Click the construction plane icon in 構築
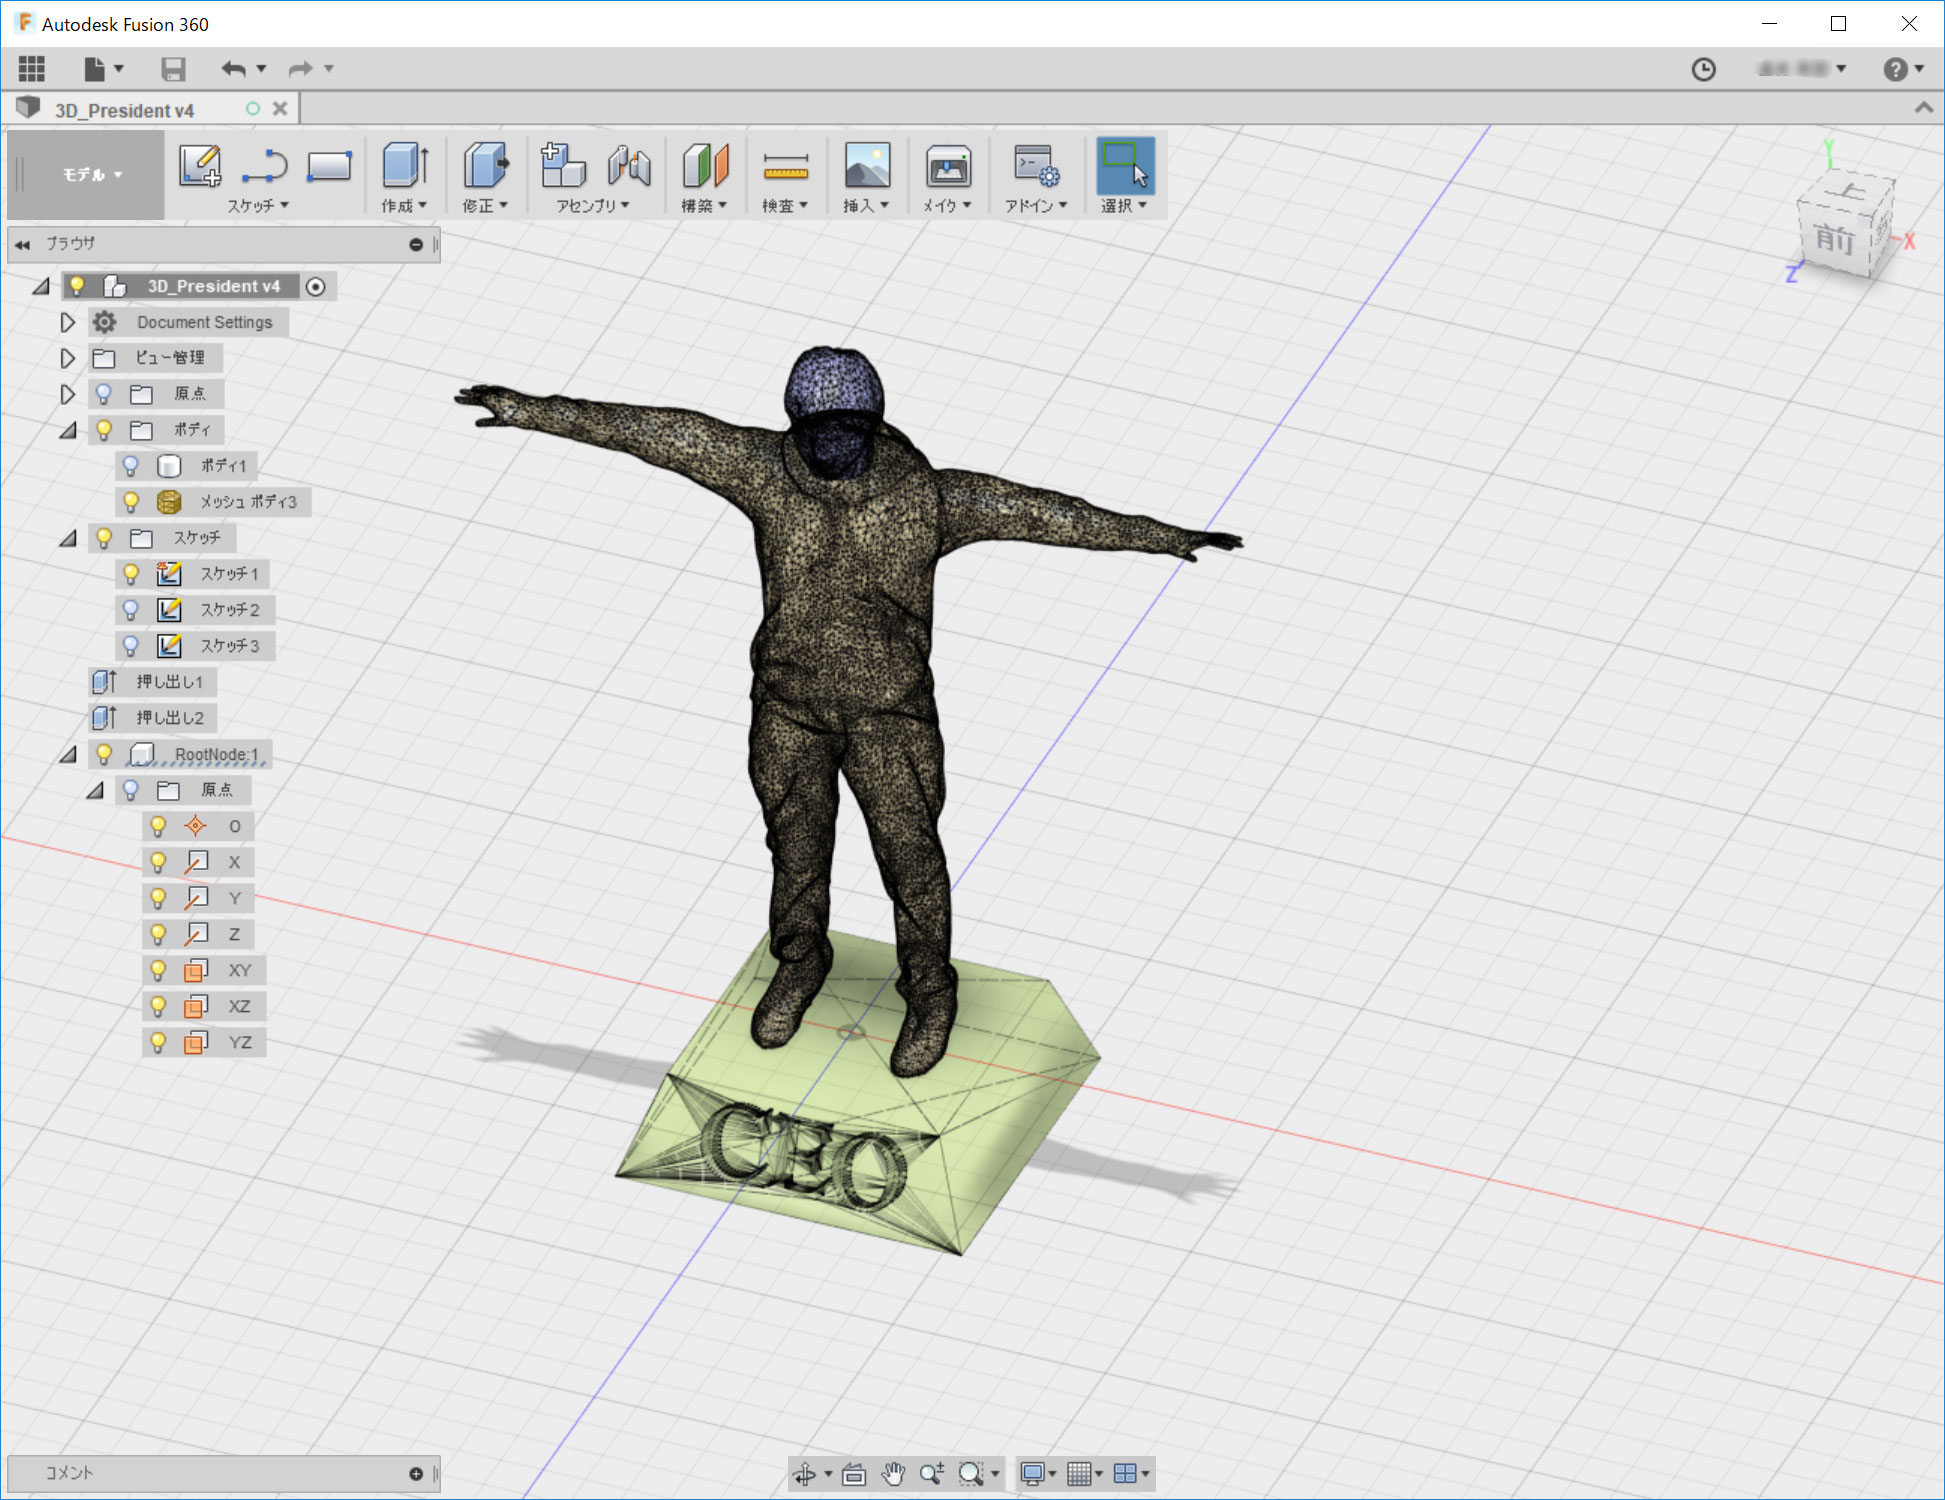This screenshot has height=1500, width=1945. coord(705,165)
